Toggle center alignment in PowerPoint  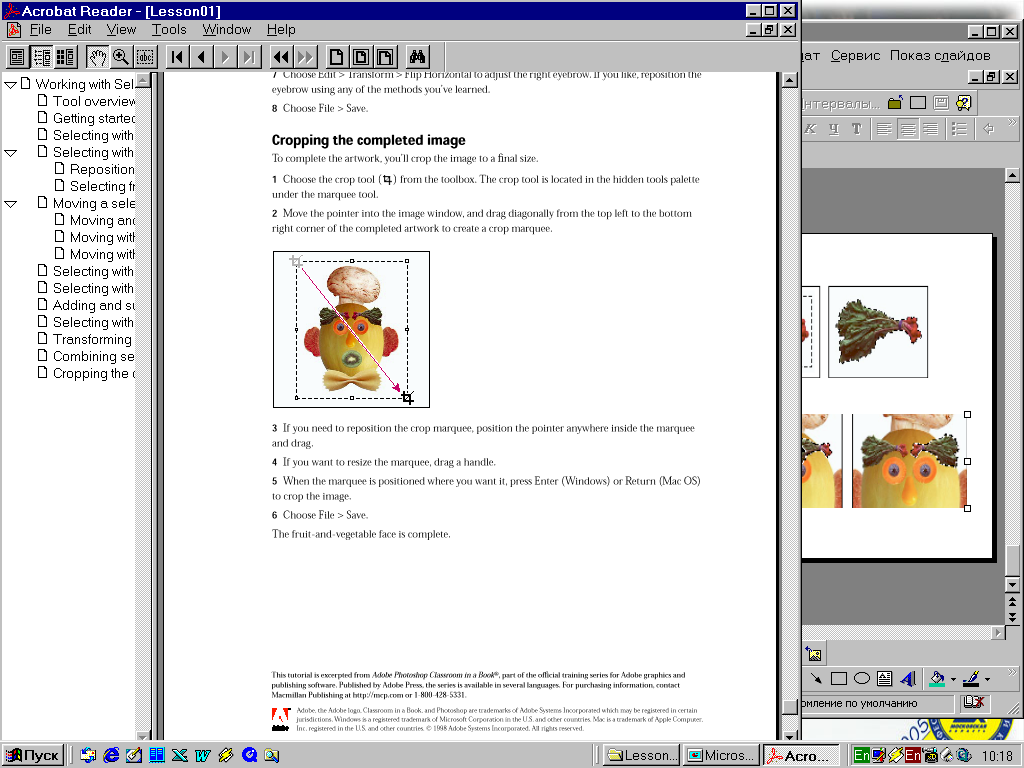click(x=908, y=129)
